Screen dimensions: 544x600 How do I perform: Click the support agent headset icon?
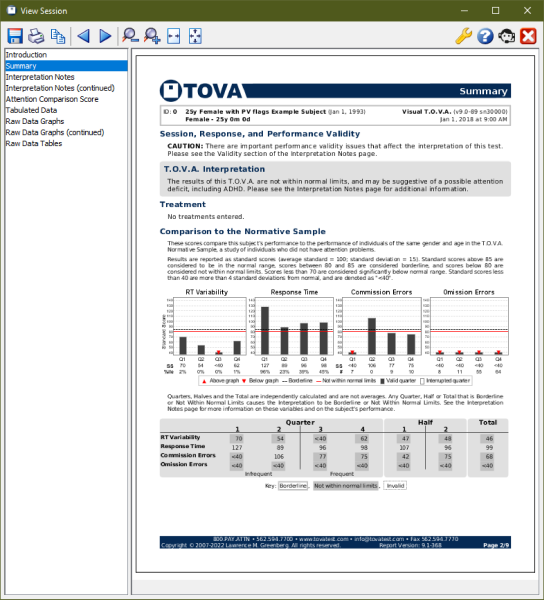coord(507,36)
